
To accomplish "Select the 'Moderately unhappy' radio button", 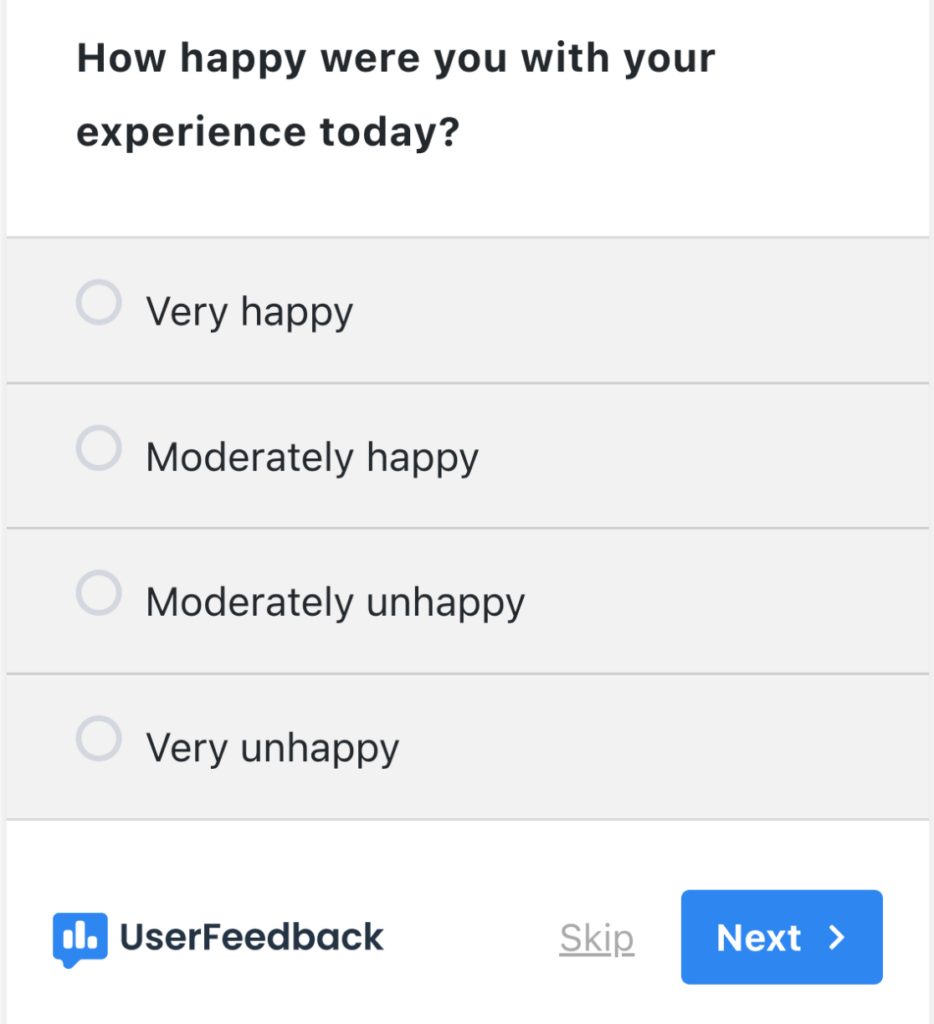I will click(98, 592).
